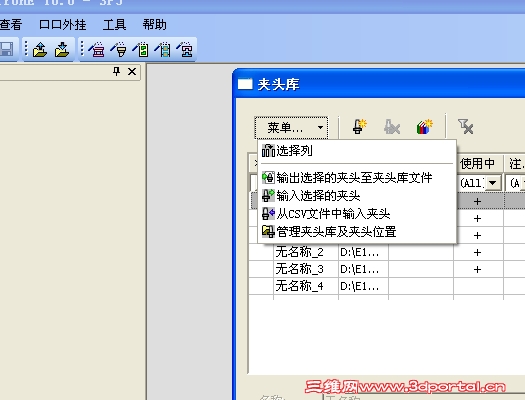Viewport: 525px width, 400px height.
Task: Click the folder icon with down arrow
Action: tap(62, 50)
